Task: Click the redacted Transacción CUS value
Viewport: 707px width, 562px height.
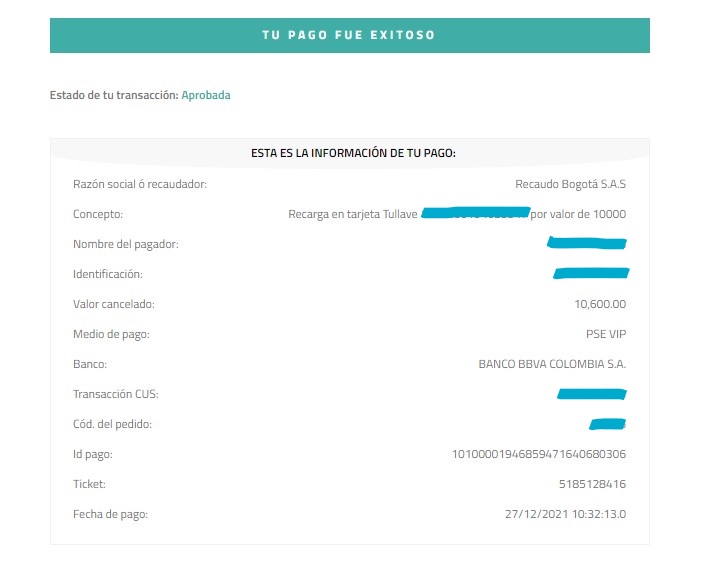Action: (592, 394)
